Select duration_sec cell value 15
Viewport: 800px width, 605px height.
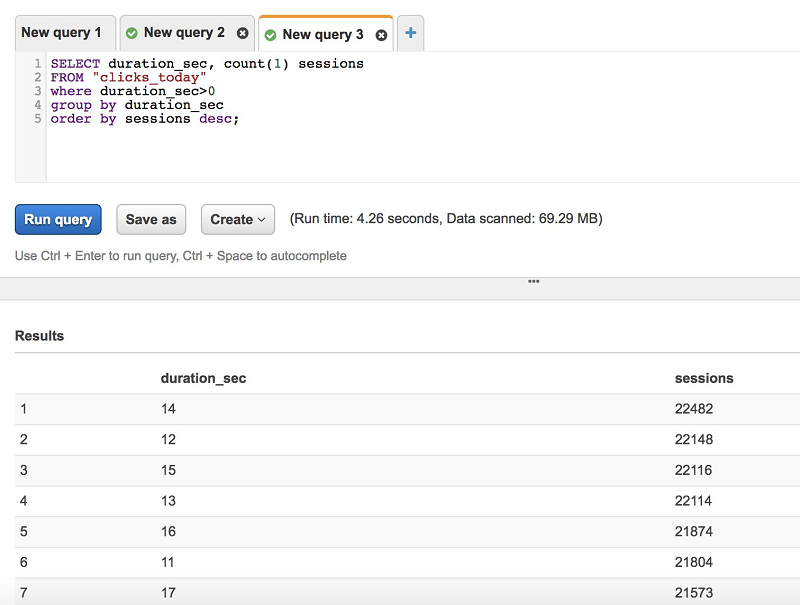pos(168,470)
